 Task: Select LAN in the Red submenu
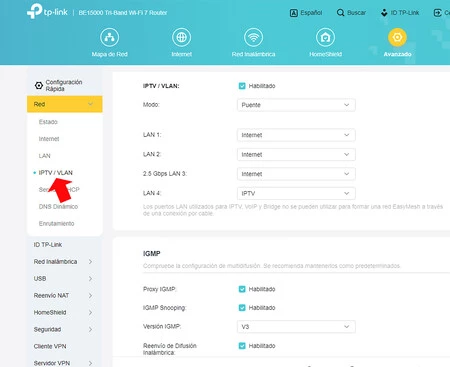(x=44, y=156)
